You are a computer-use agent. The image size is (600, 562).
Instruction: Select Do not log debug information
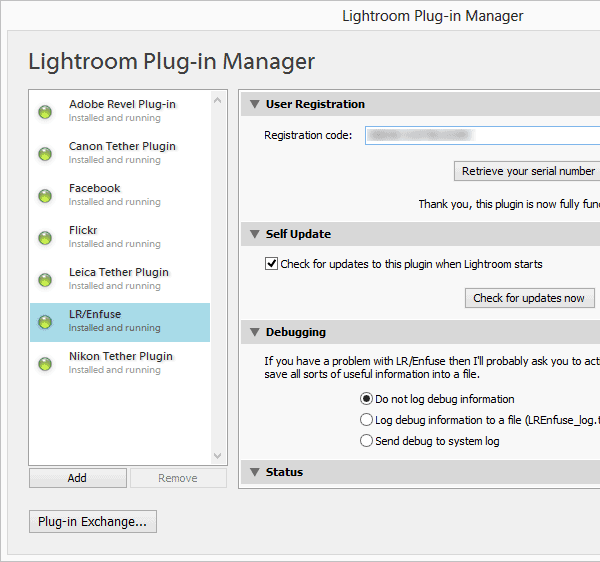click(366, 399)
